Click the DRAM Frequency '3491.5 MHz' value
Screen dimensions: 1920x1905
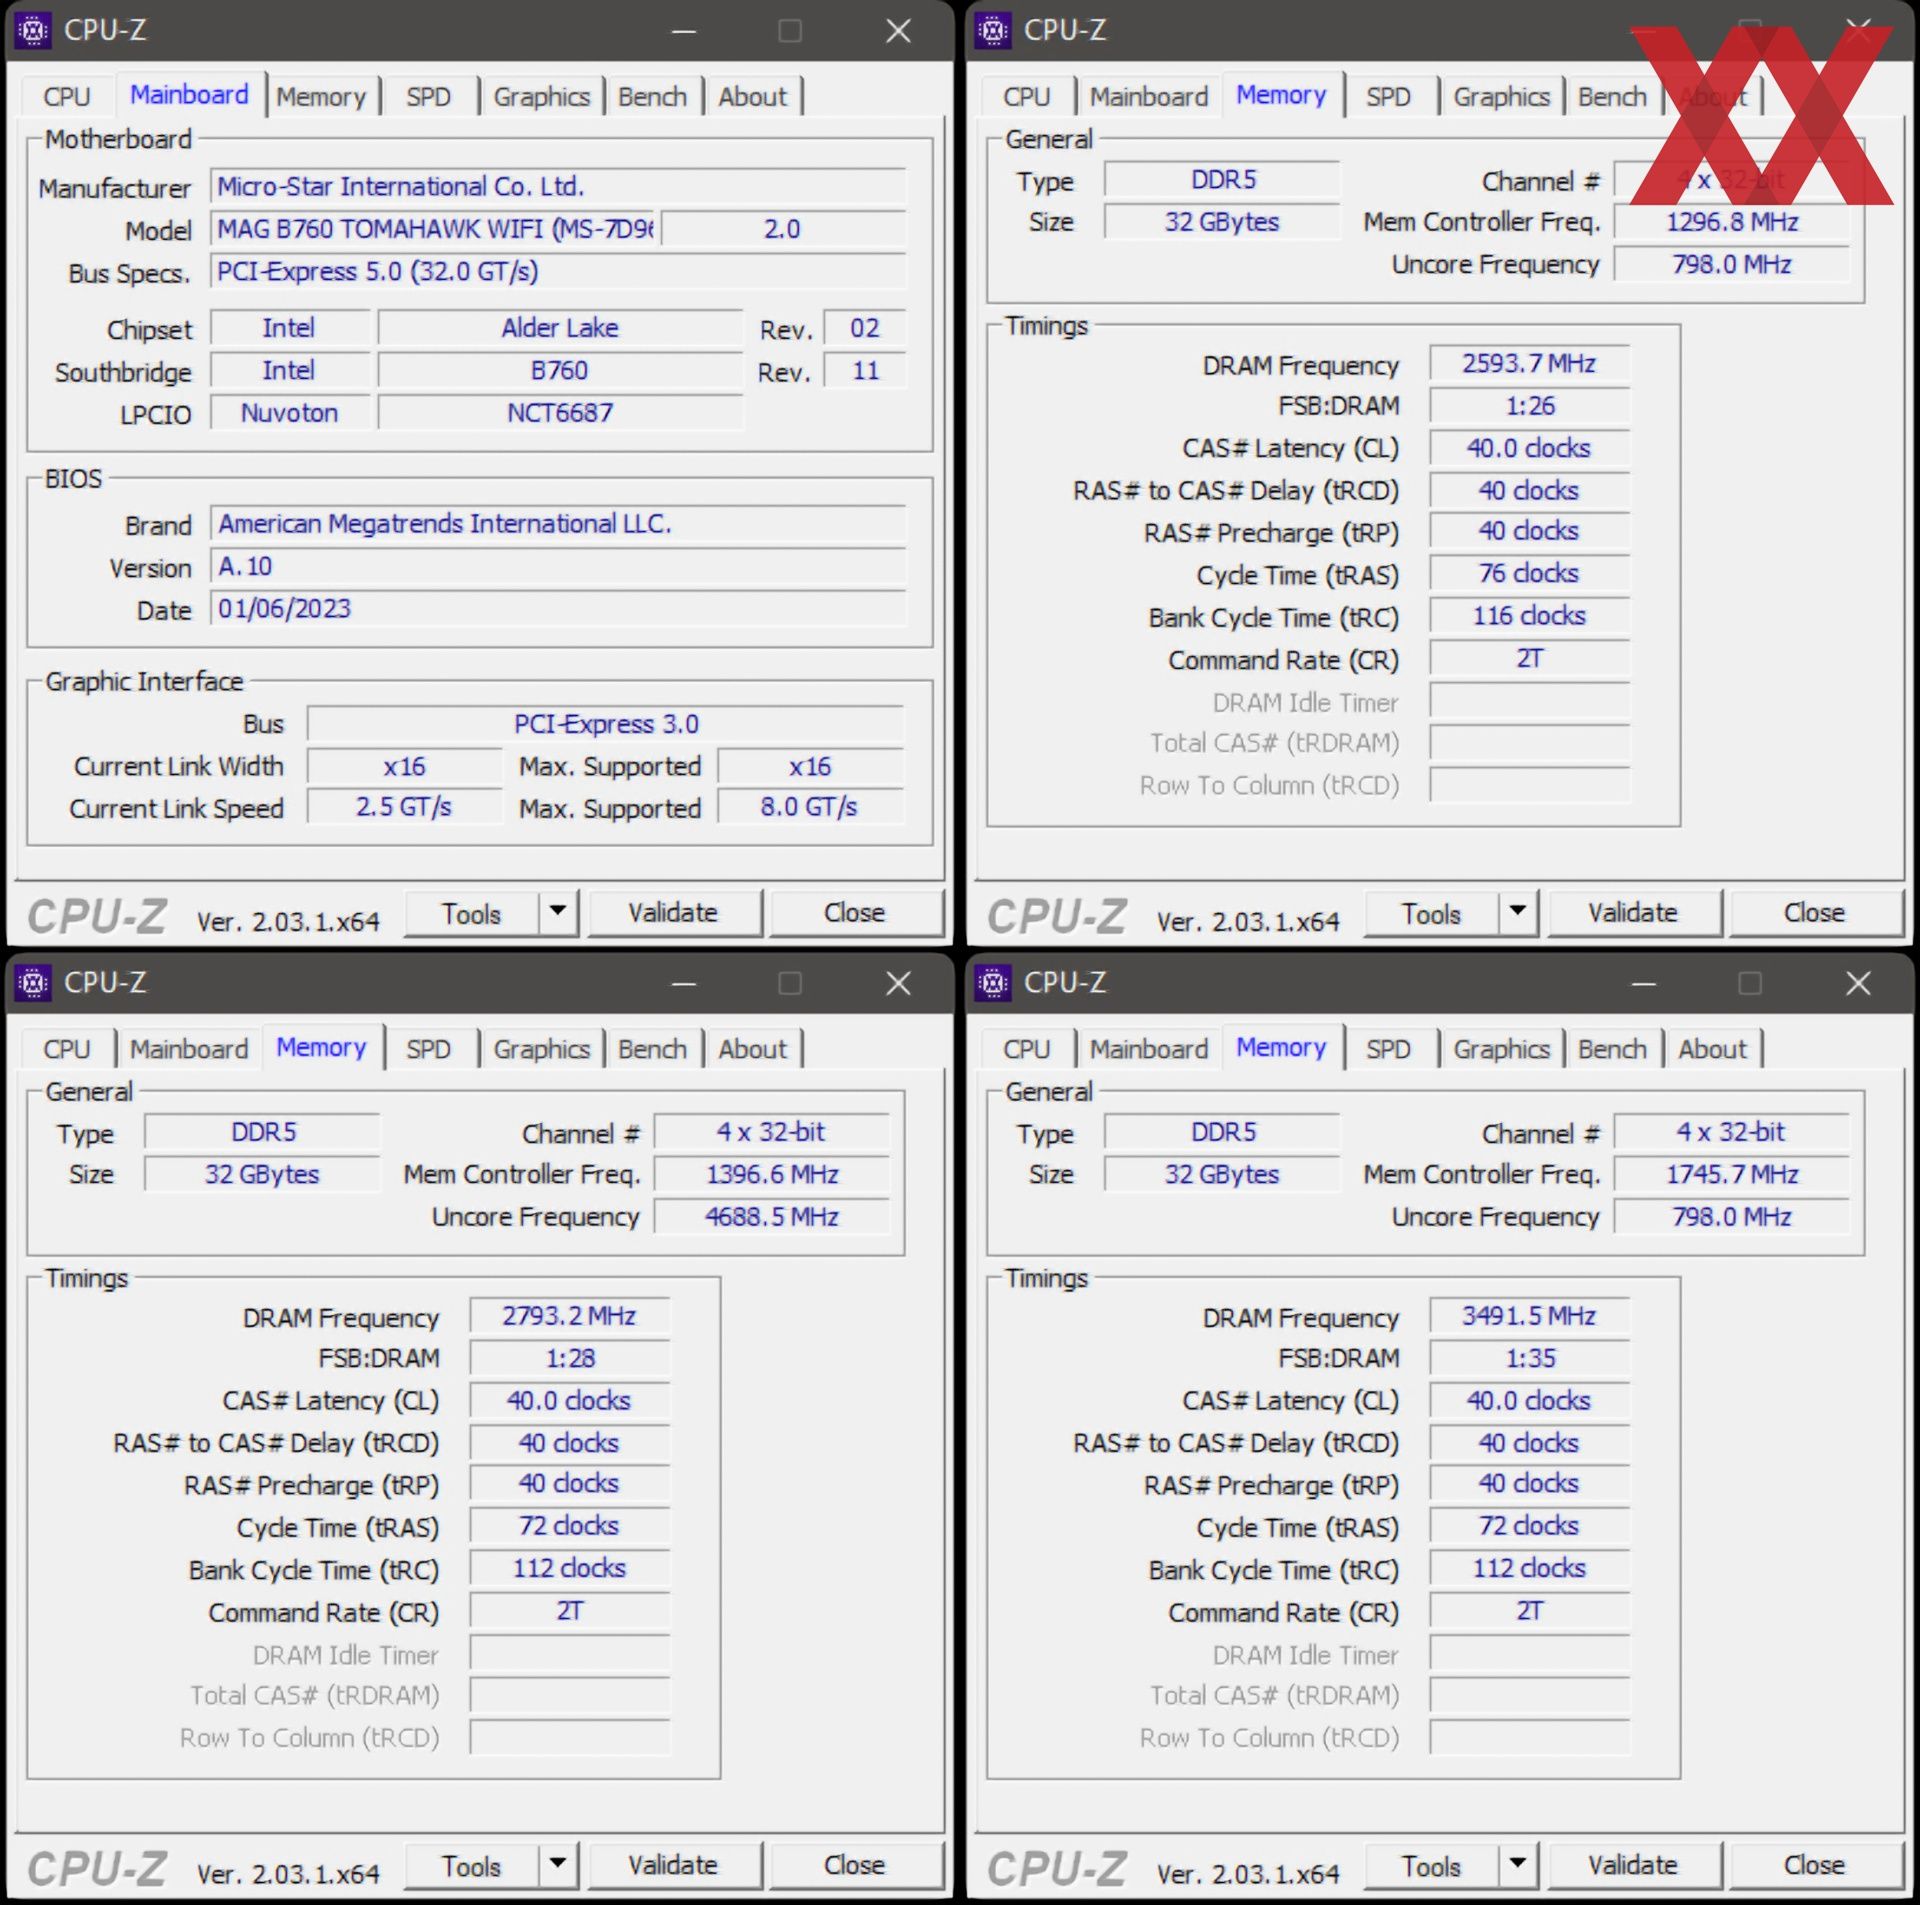coord(1529,1317)
